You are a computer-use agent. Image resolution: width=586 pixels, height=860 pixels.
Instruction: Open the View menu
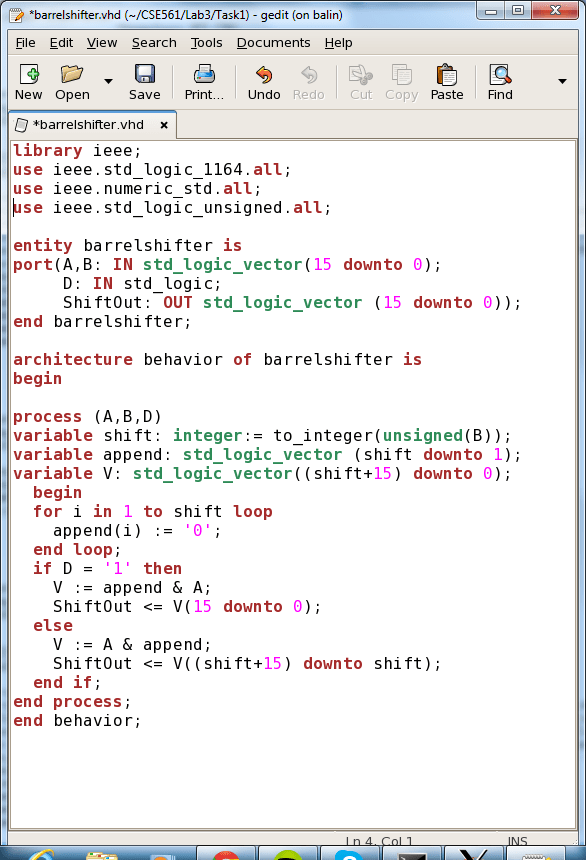pyautogui.click(x=102, y=43)
